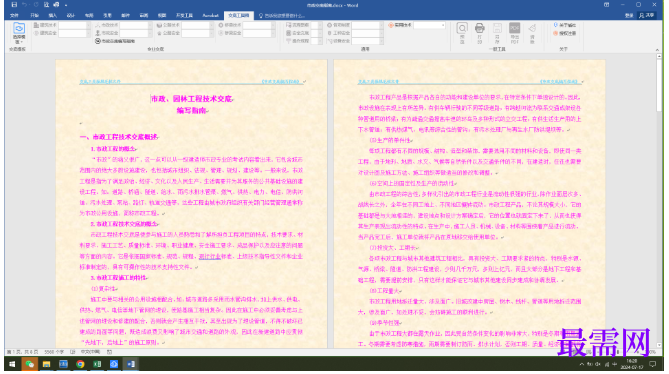Open the 市政安全 dropdown box

[136, 33]
